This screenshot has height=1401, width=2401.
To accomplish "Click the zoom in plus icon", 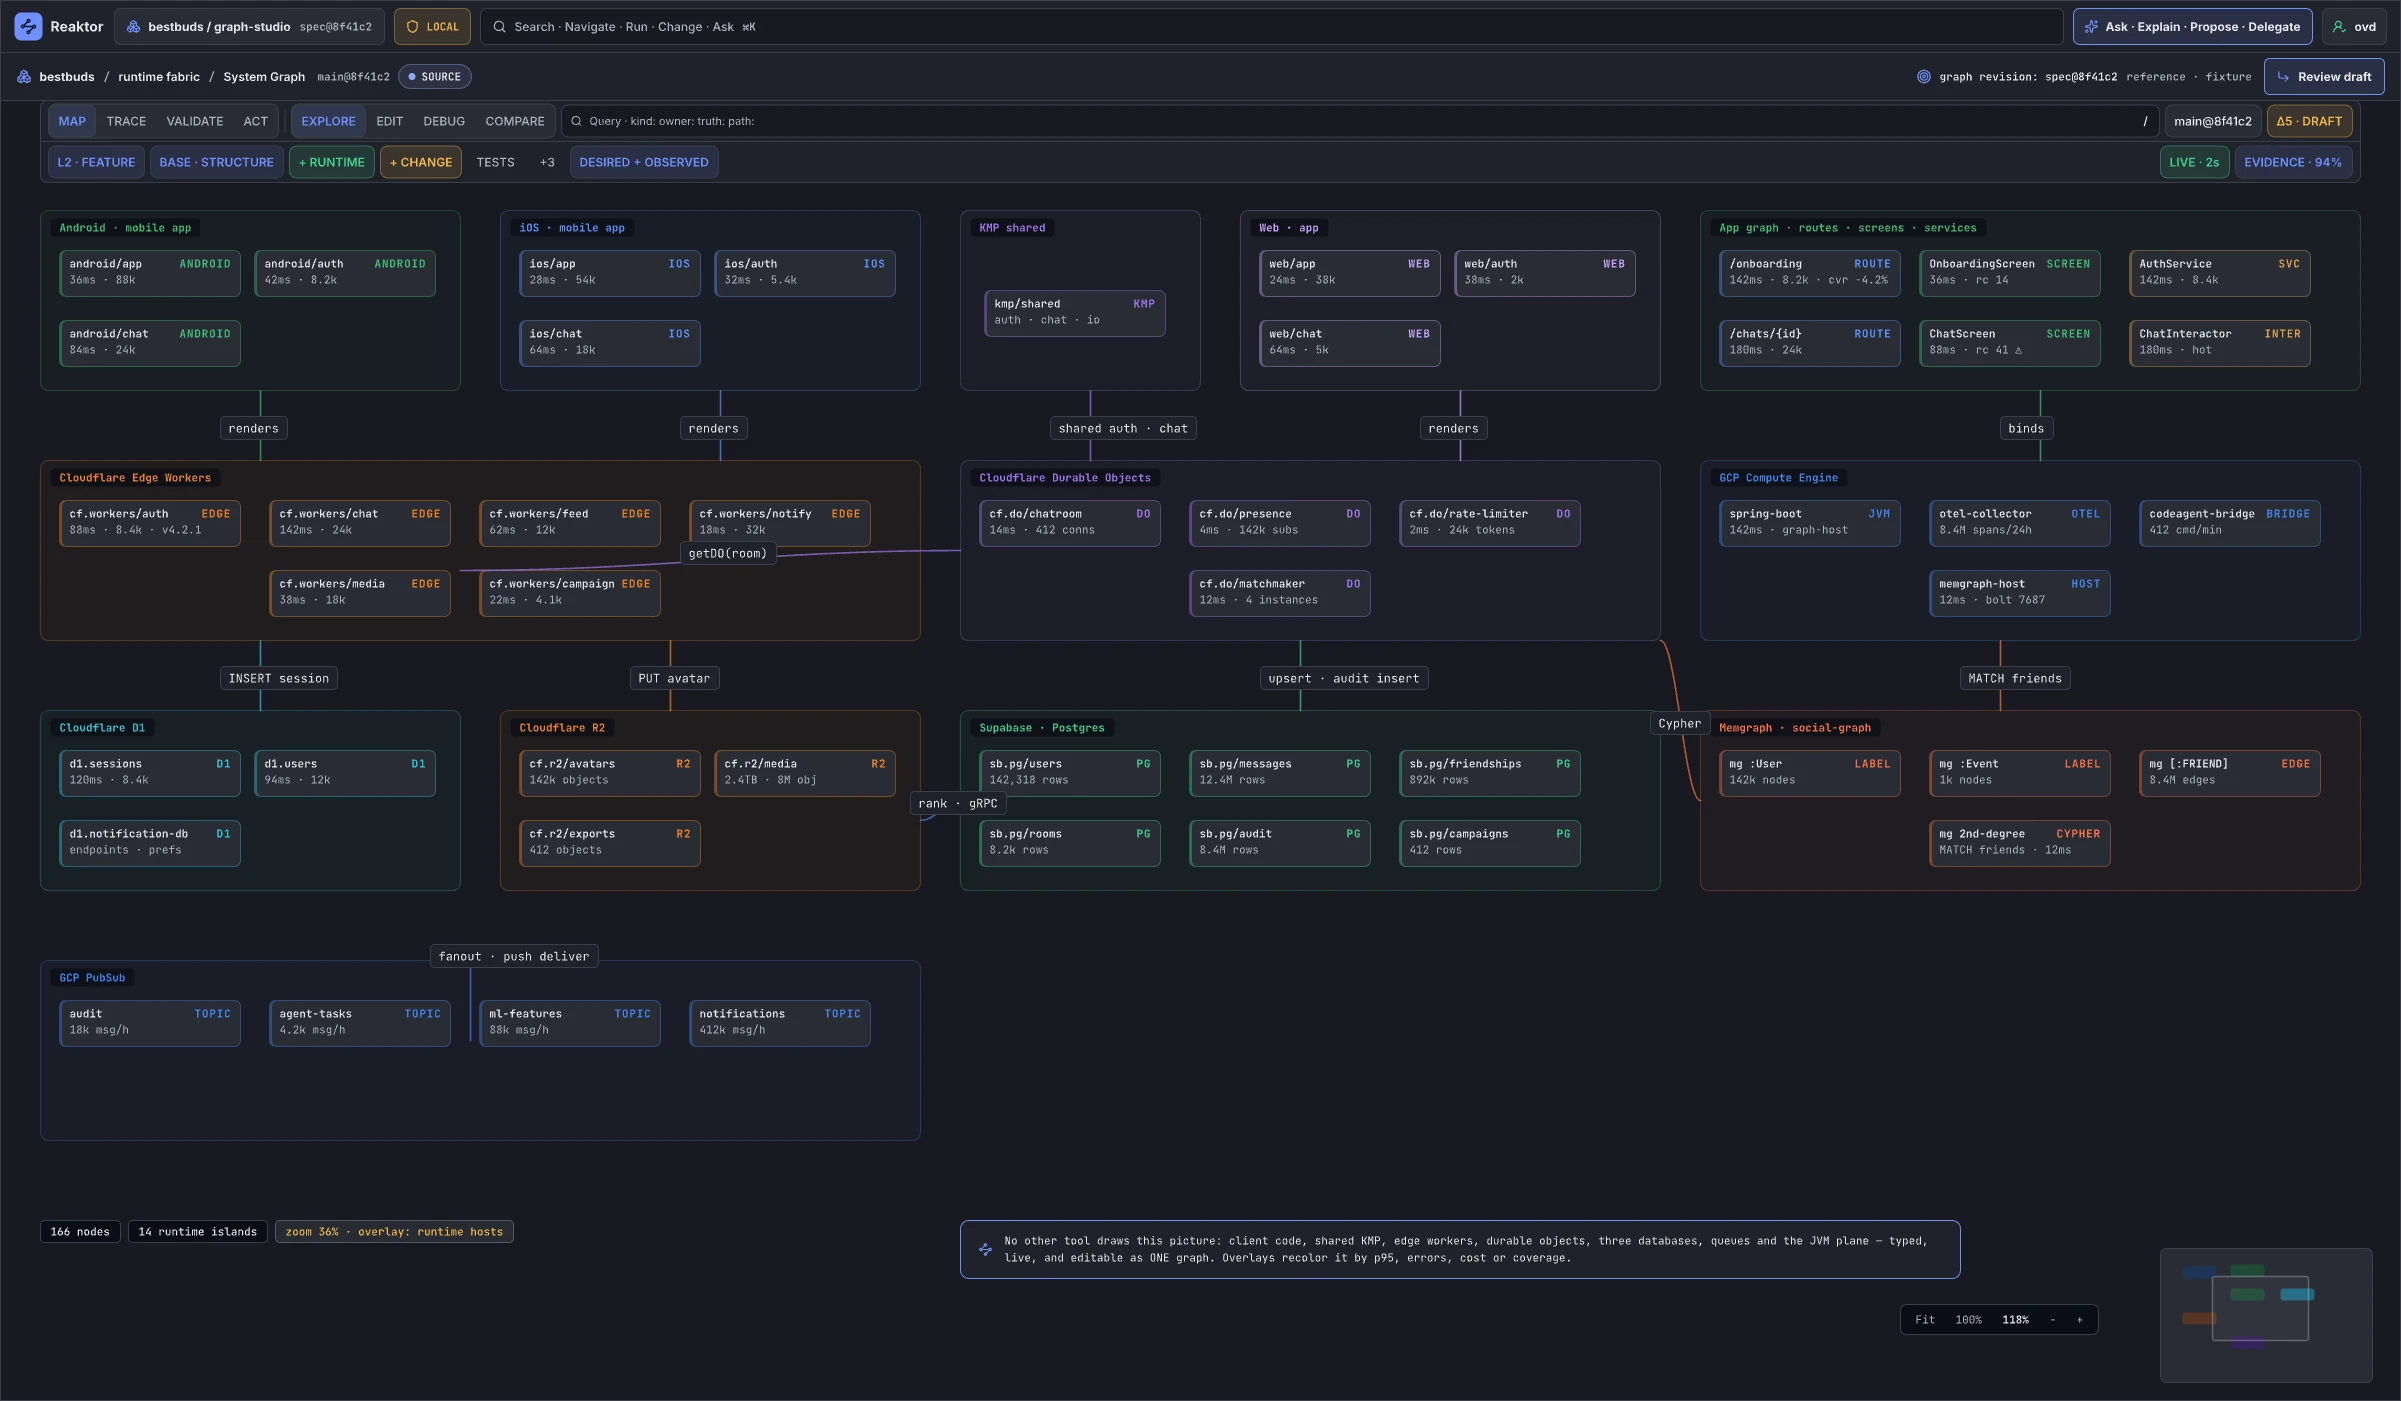I will [x=2080, y=1320].
